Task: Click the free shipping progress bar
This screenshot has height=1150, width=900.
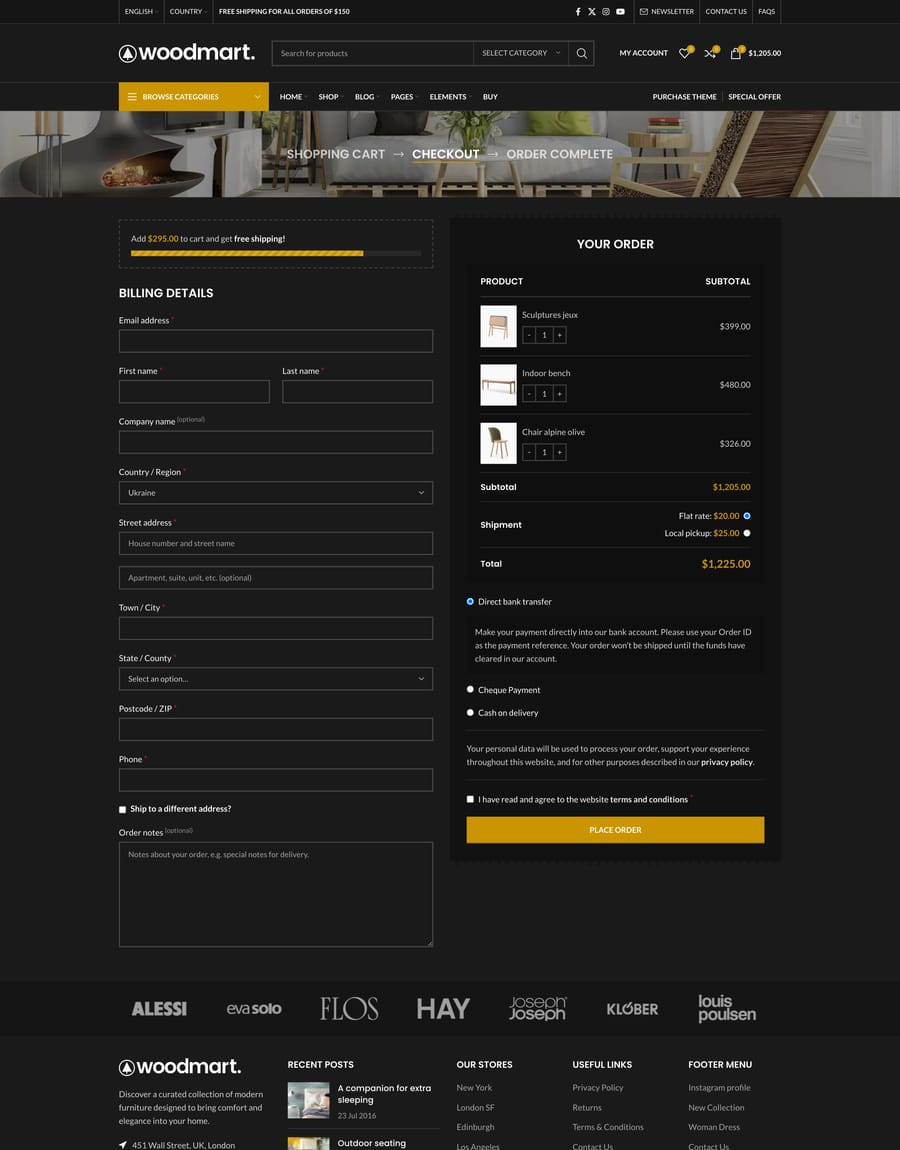Action: pyautogui.click(x=276, y=253)
